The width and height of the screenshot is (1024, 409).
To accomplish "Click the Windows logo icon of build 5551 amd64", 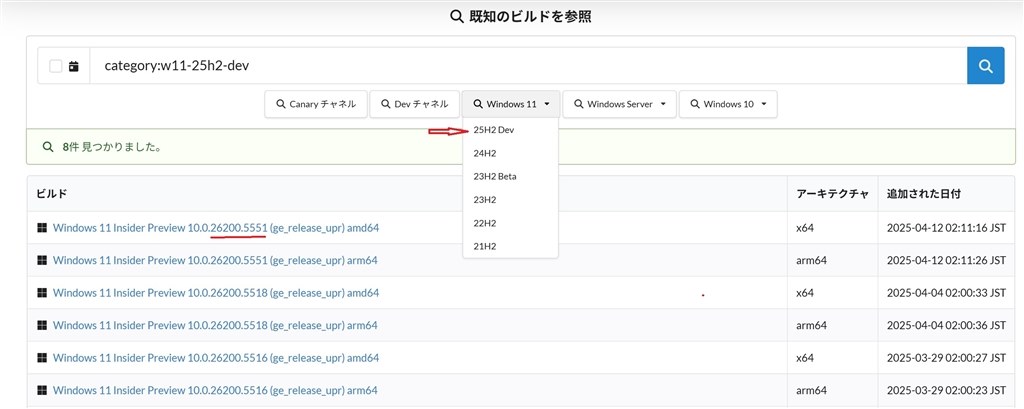I will 42,228.
